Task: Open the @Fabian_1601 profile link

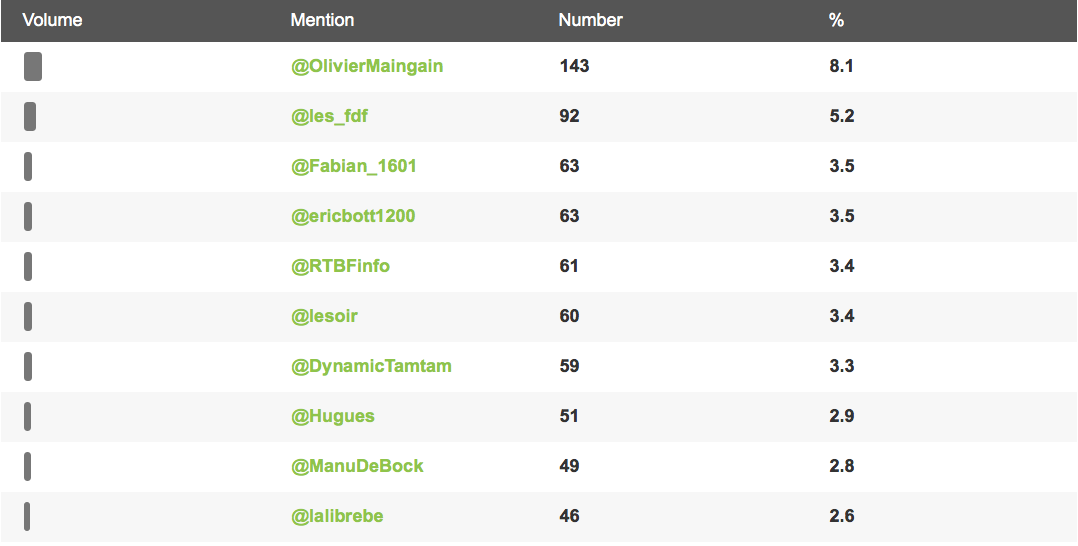Action: 354,166
